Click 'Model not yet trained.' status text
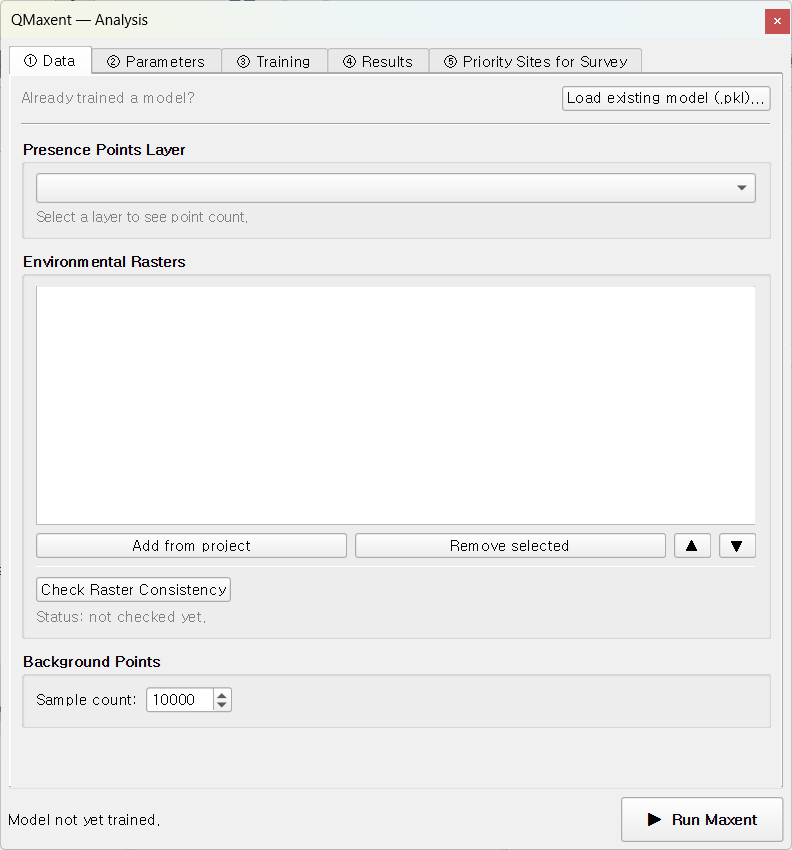The width and height of the screenshot is (792, 850). (x=84, y=820)
